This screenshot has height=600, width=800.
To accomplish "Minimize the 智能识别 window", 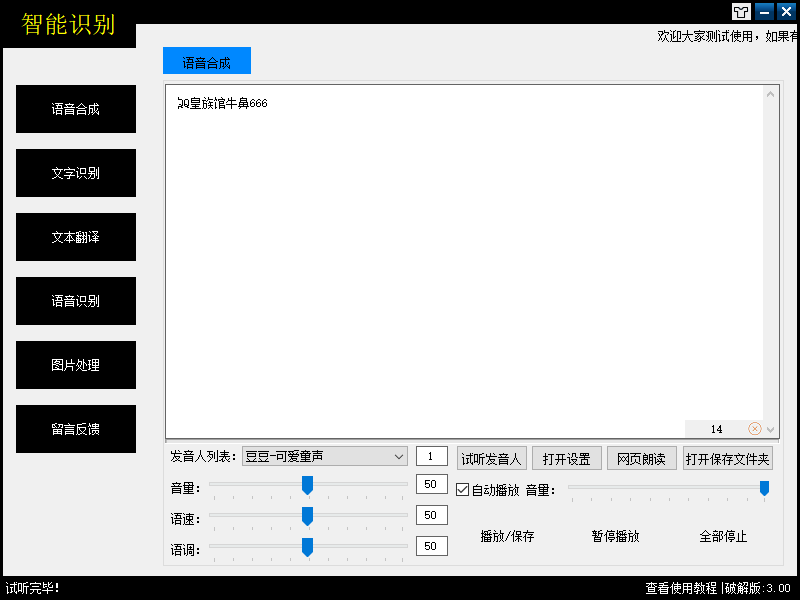I will [x=764, y=11].
